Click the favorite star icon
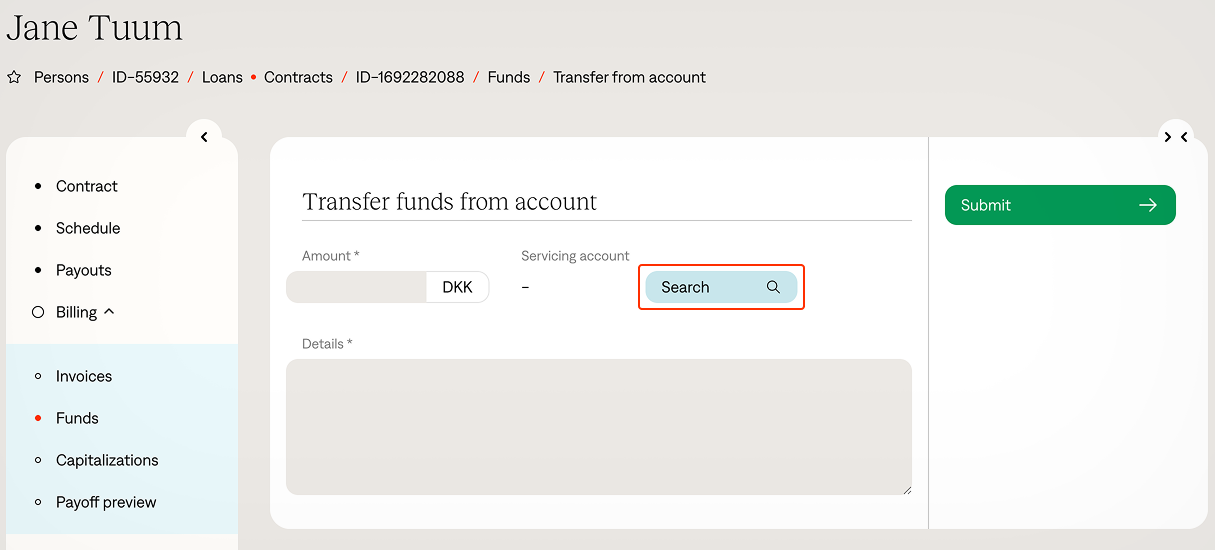1215x550 pixels. 14,77
